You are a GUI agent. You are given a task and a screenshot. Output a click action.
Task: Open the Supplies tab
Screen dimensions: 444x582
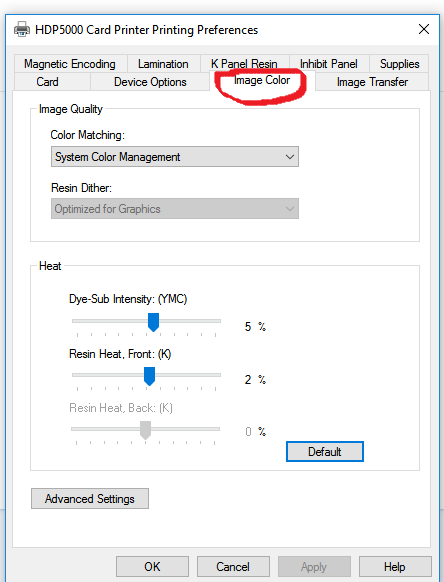coord(399,64)
